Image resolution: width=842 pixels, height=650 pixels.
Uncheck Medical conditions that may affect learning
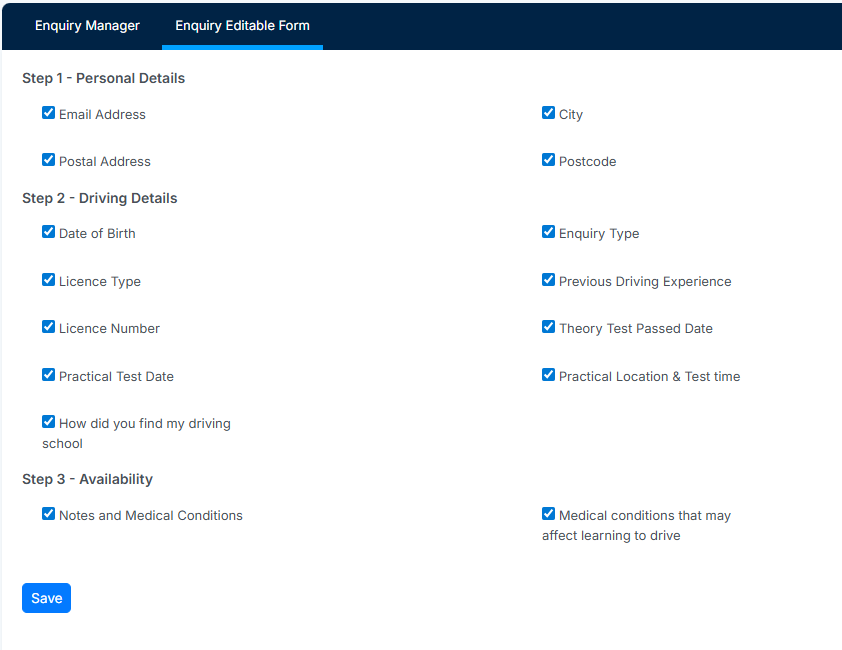pyautogui.click(x=548, y=514)
